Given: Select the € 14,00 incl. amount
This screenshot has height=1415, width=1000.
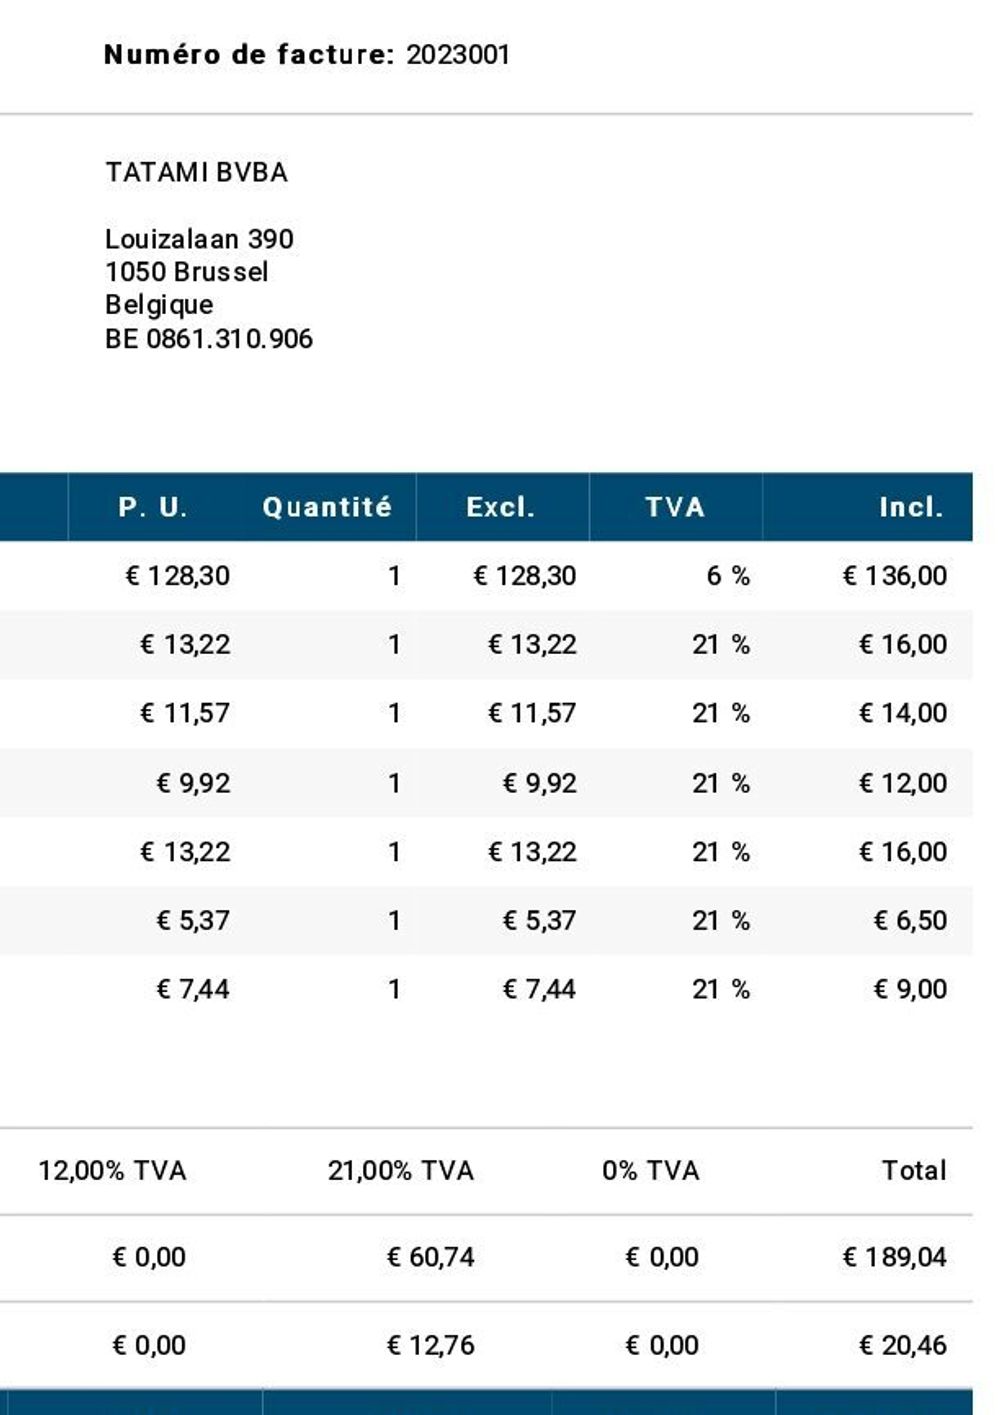Looking at the screenshot, I should point(903,713).
